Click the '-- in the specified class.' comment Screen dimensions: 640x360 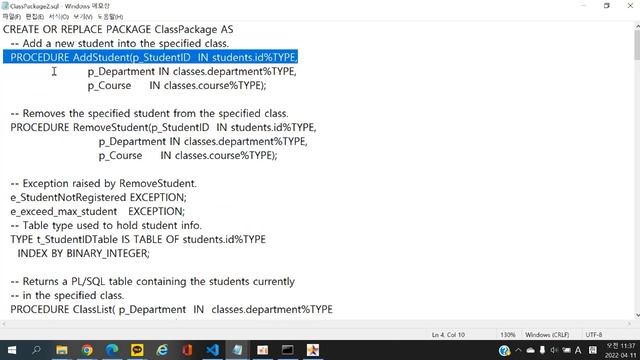(x=67, y=296)
